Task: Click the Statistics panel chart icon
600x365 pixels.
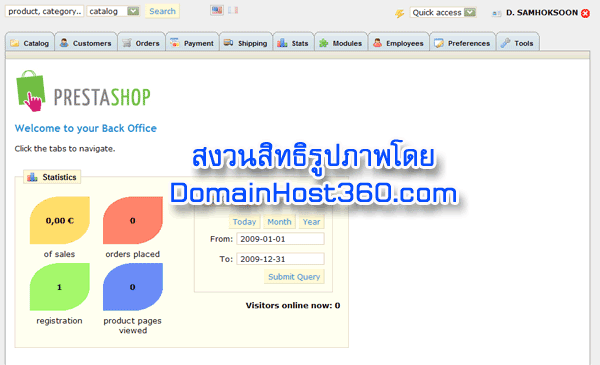Action: click(33, 177)
